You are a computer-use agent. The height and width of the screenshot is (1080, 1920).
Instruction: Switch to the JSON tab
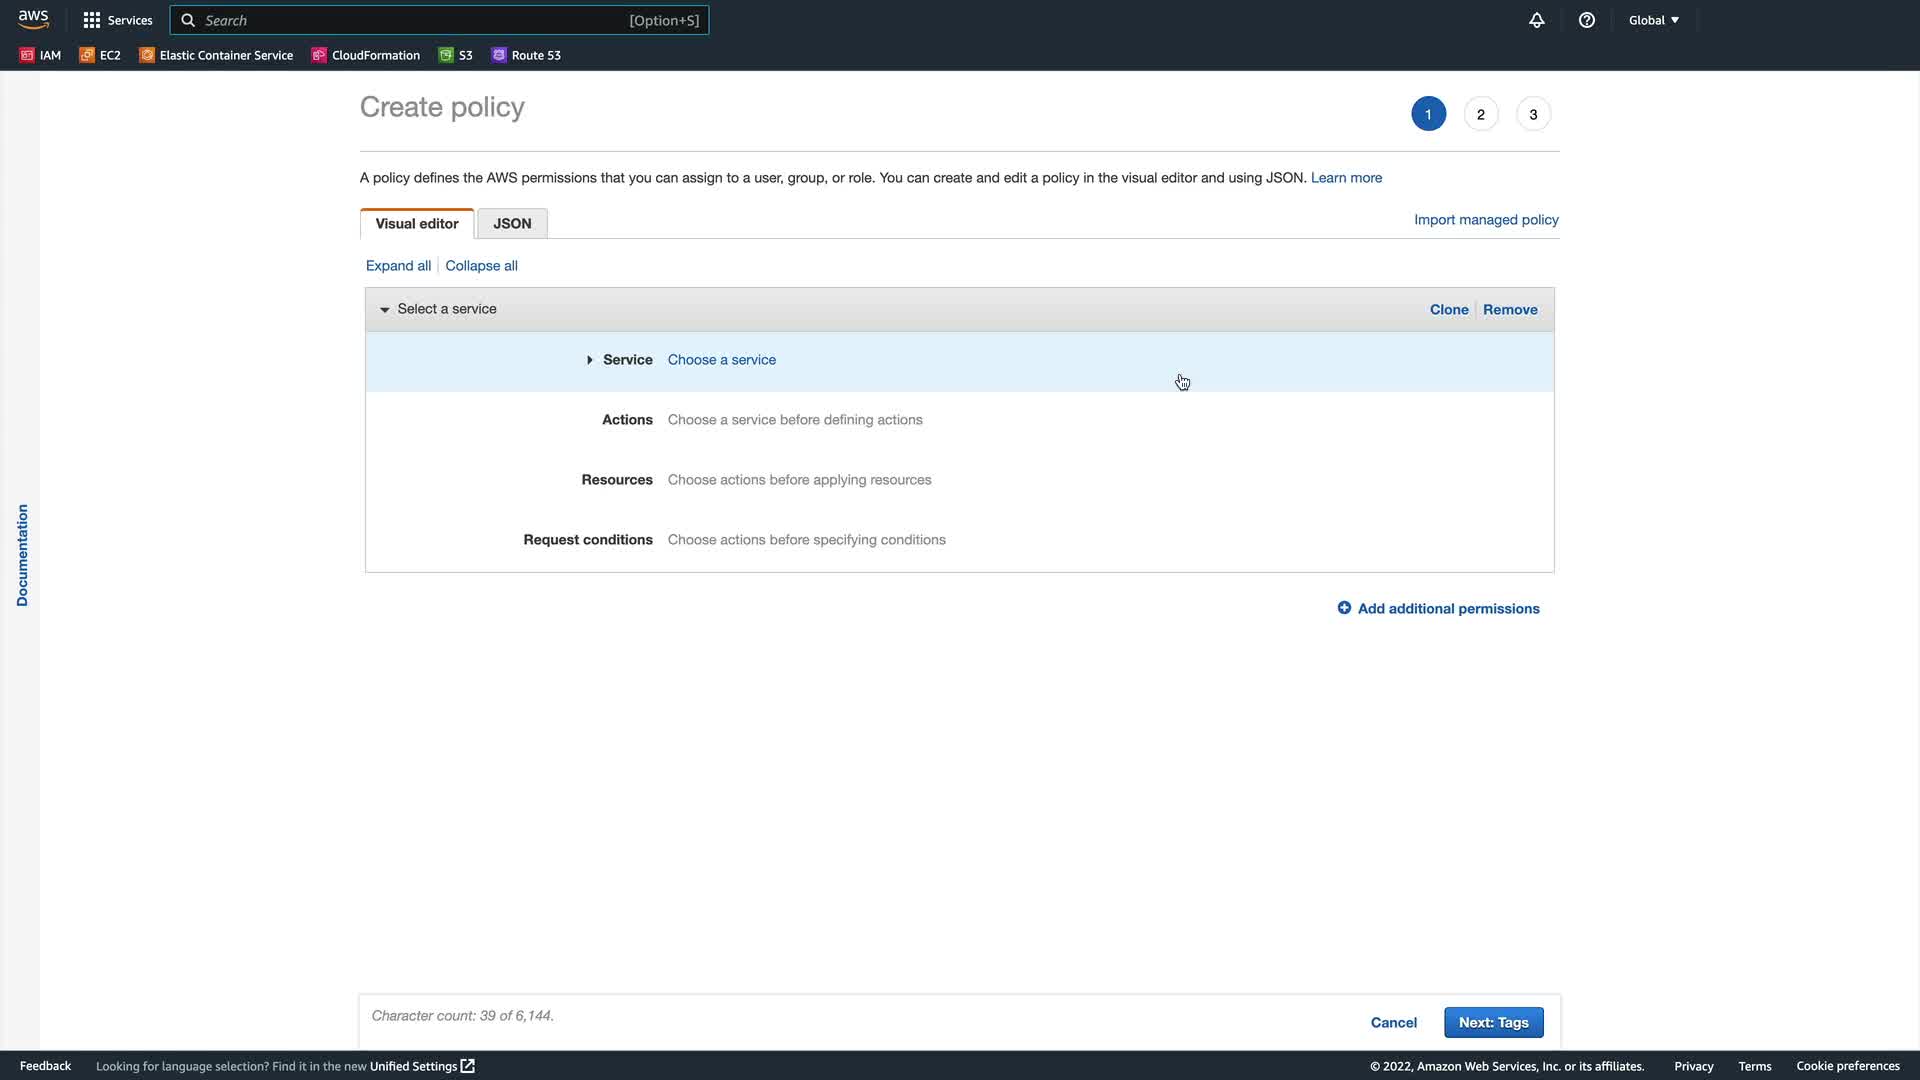click(x=512, y=224)
